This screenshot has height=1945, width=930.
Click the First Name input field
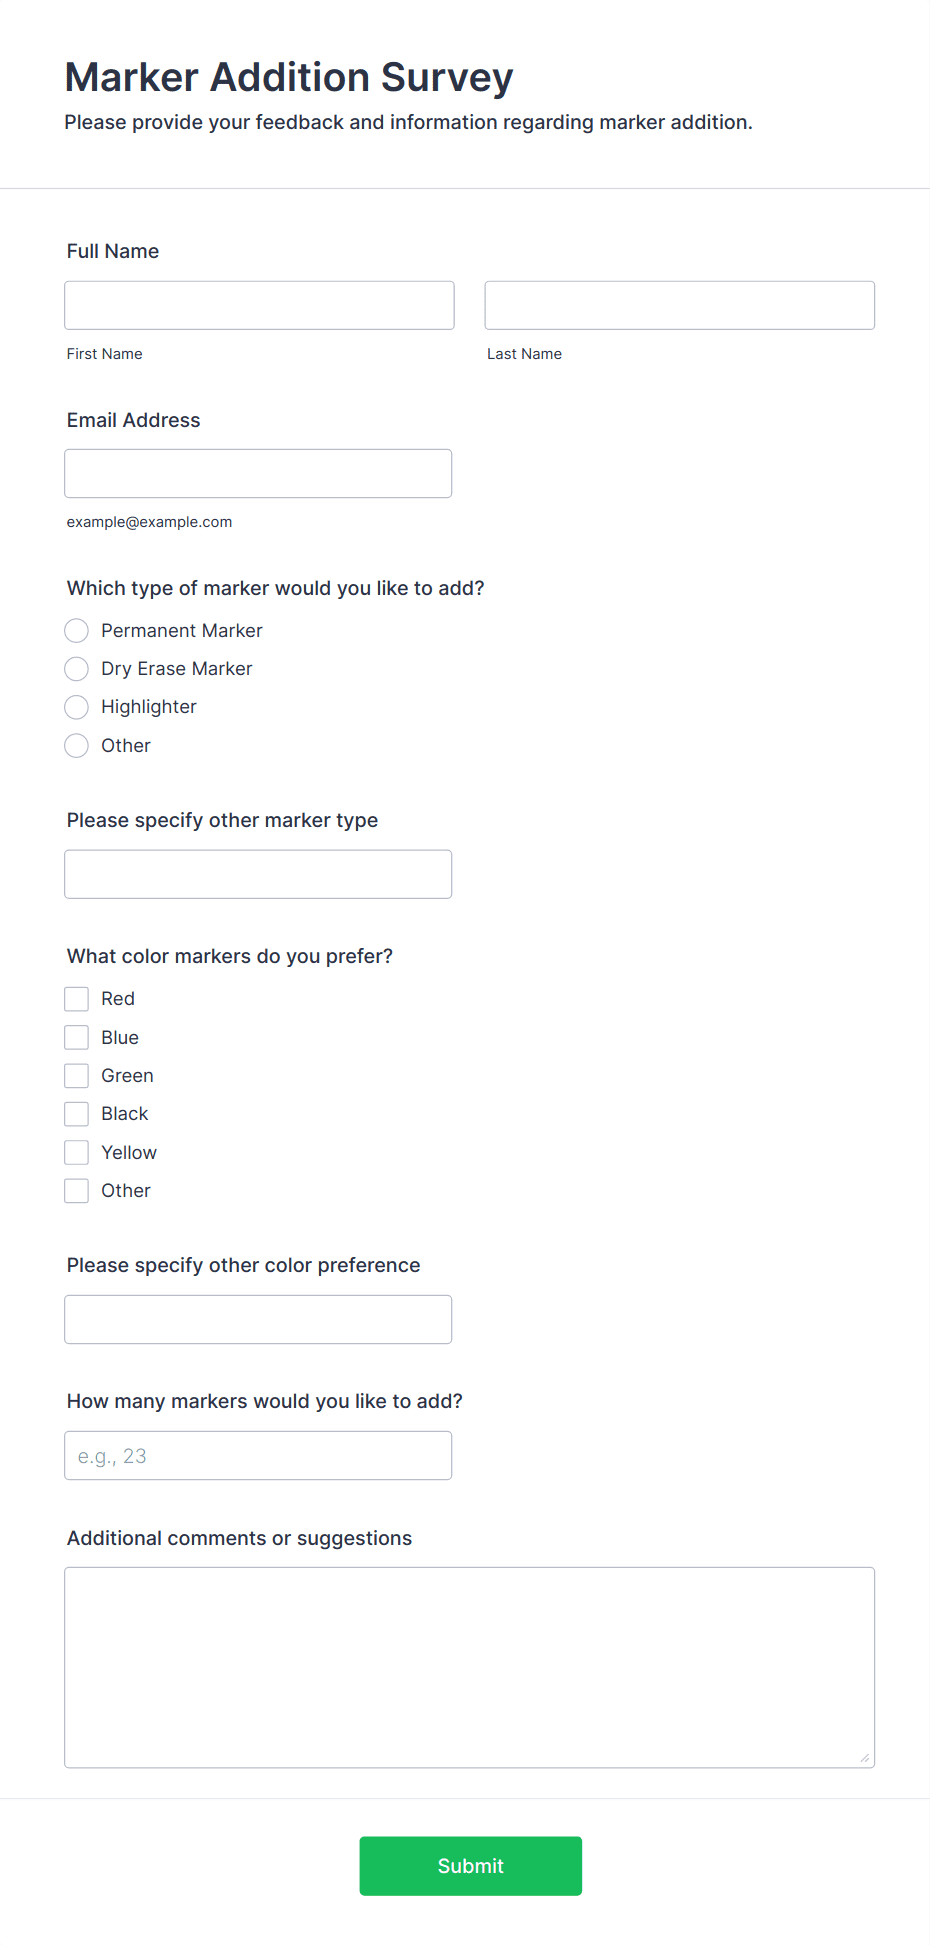click(x=258, y=305)
